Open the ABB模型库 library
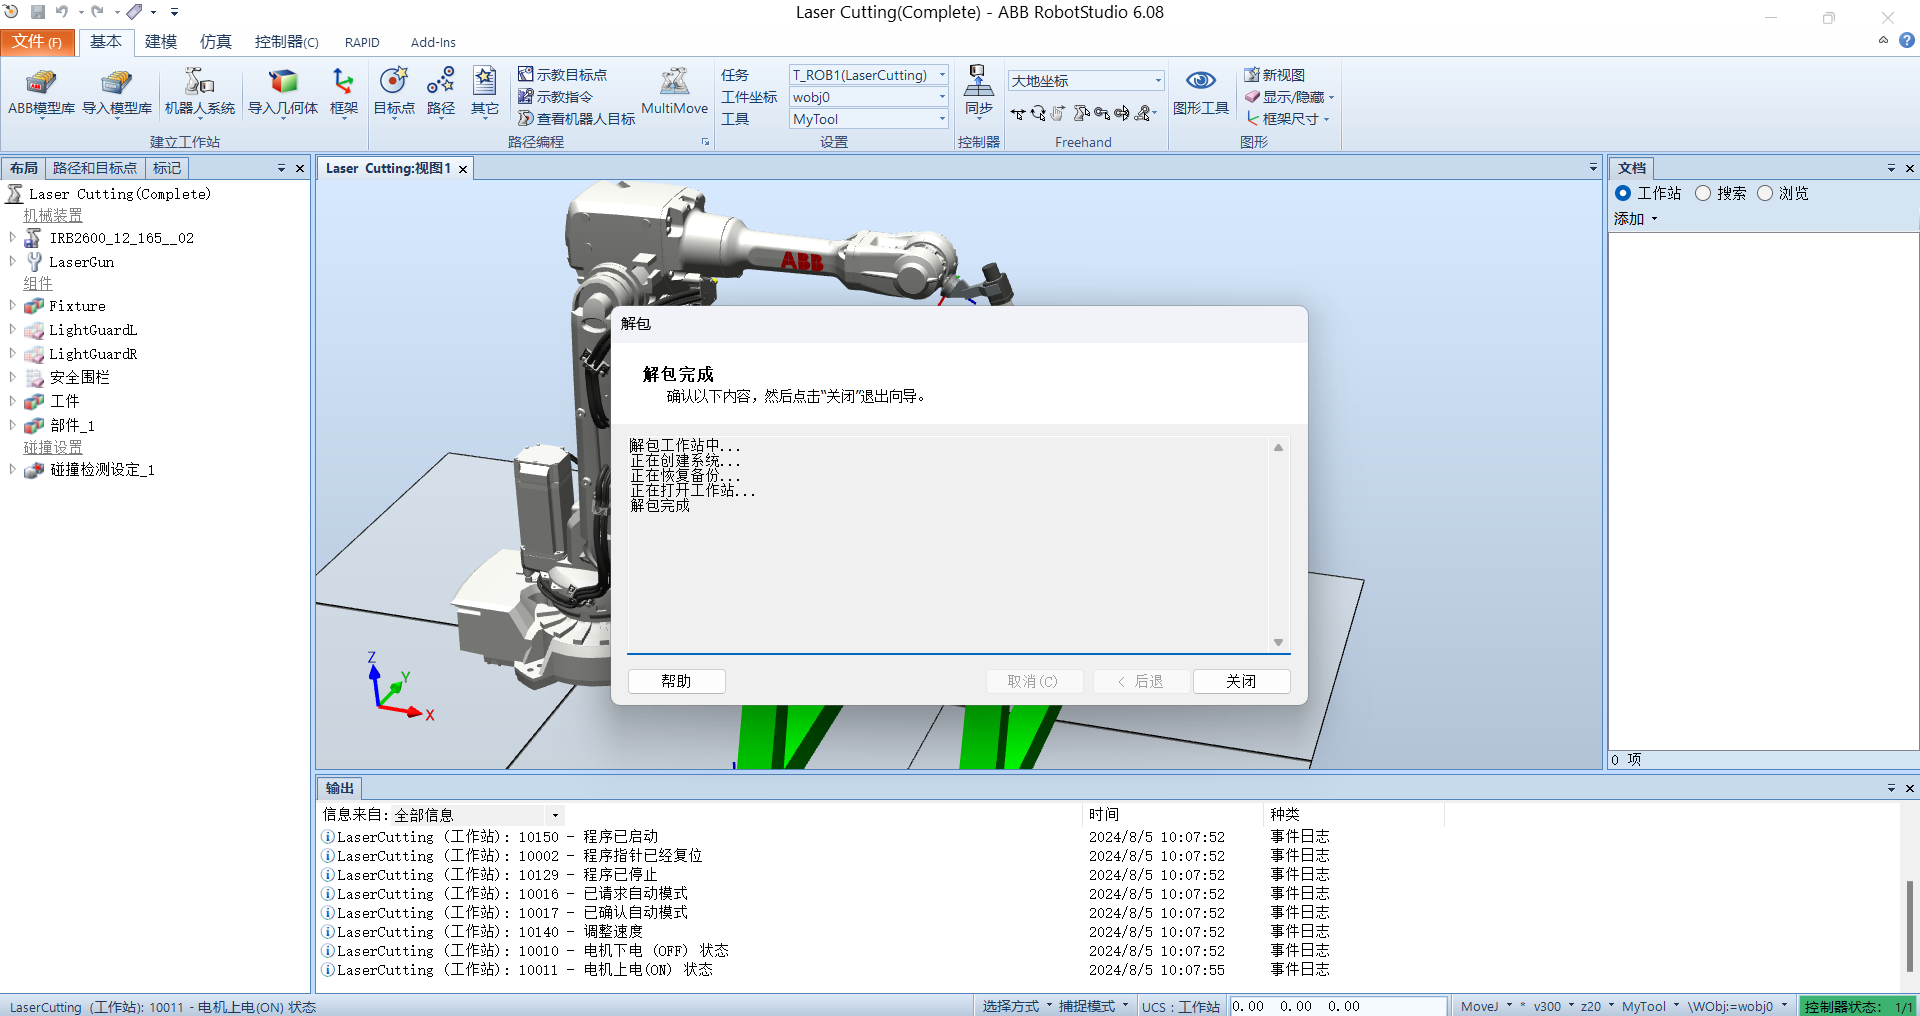The height and width of the screenshot is (1016, 1920). (41, 92)
